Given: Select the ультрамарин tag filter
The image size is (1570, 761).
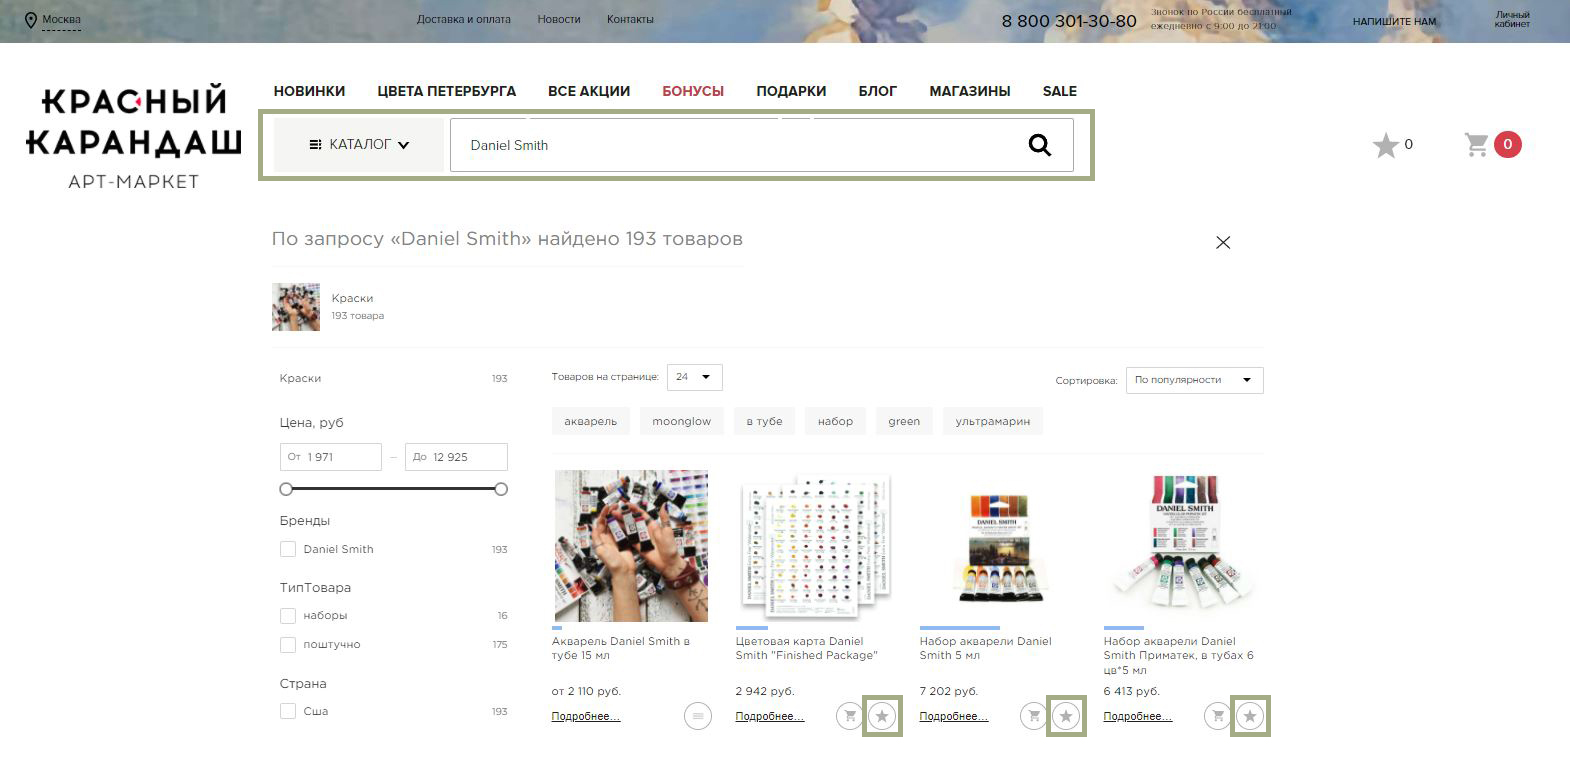Looking at the screenshot, I should [993, 421].
